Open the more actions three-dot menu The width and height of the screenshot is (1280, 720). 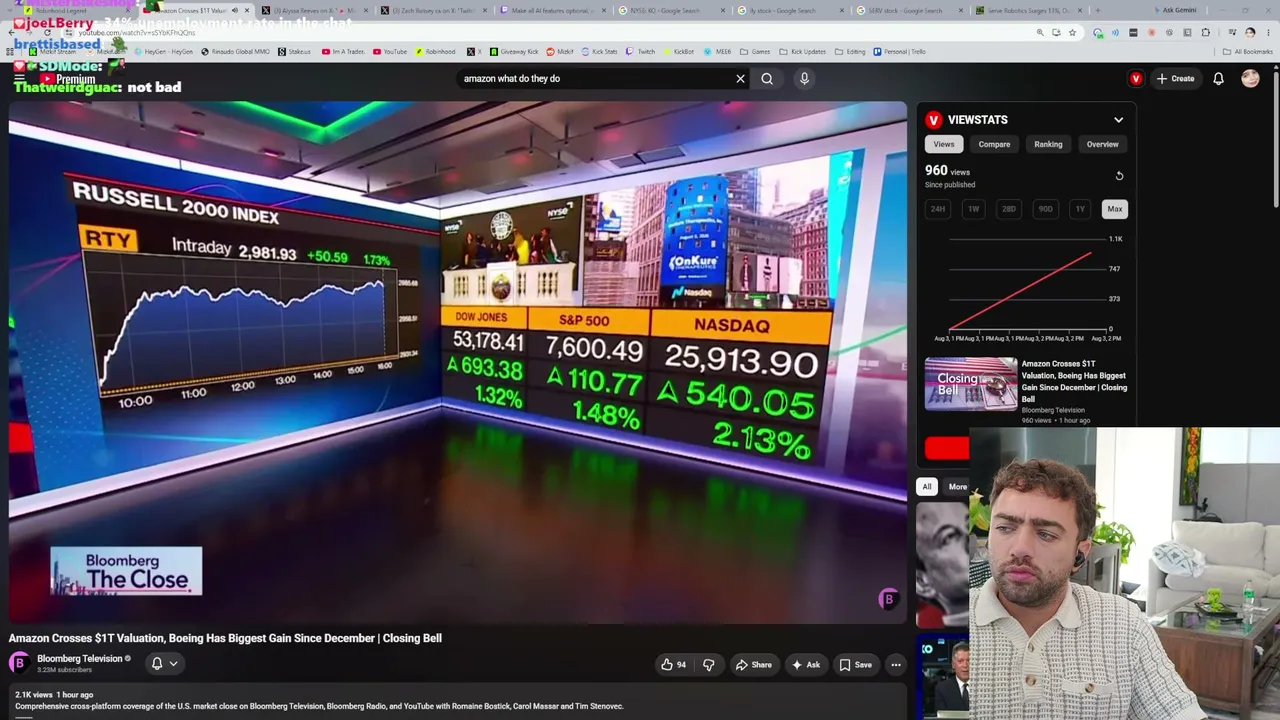(x=896, y=665)
